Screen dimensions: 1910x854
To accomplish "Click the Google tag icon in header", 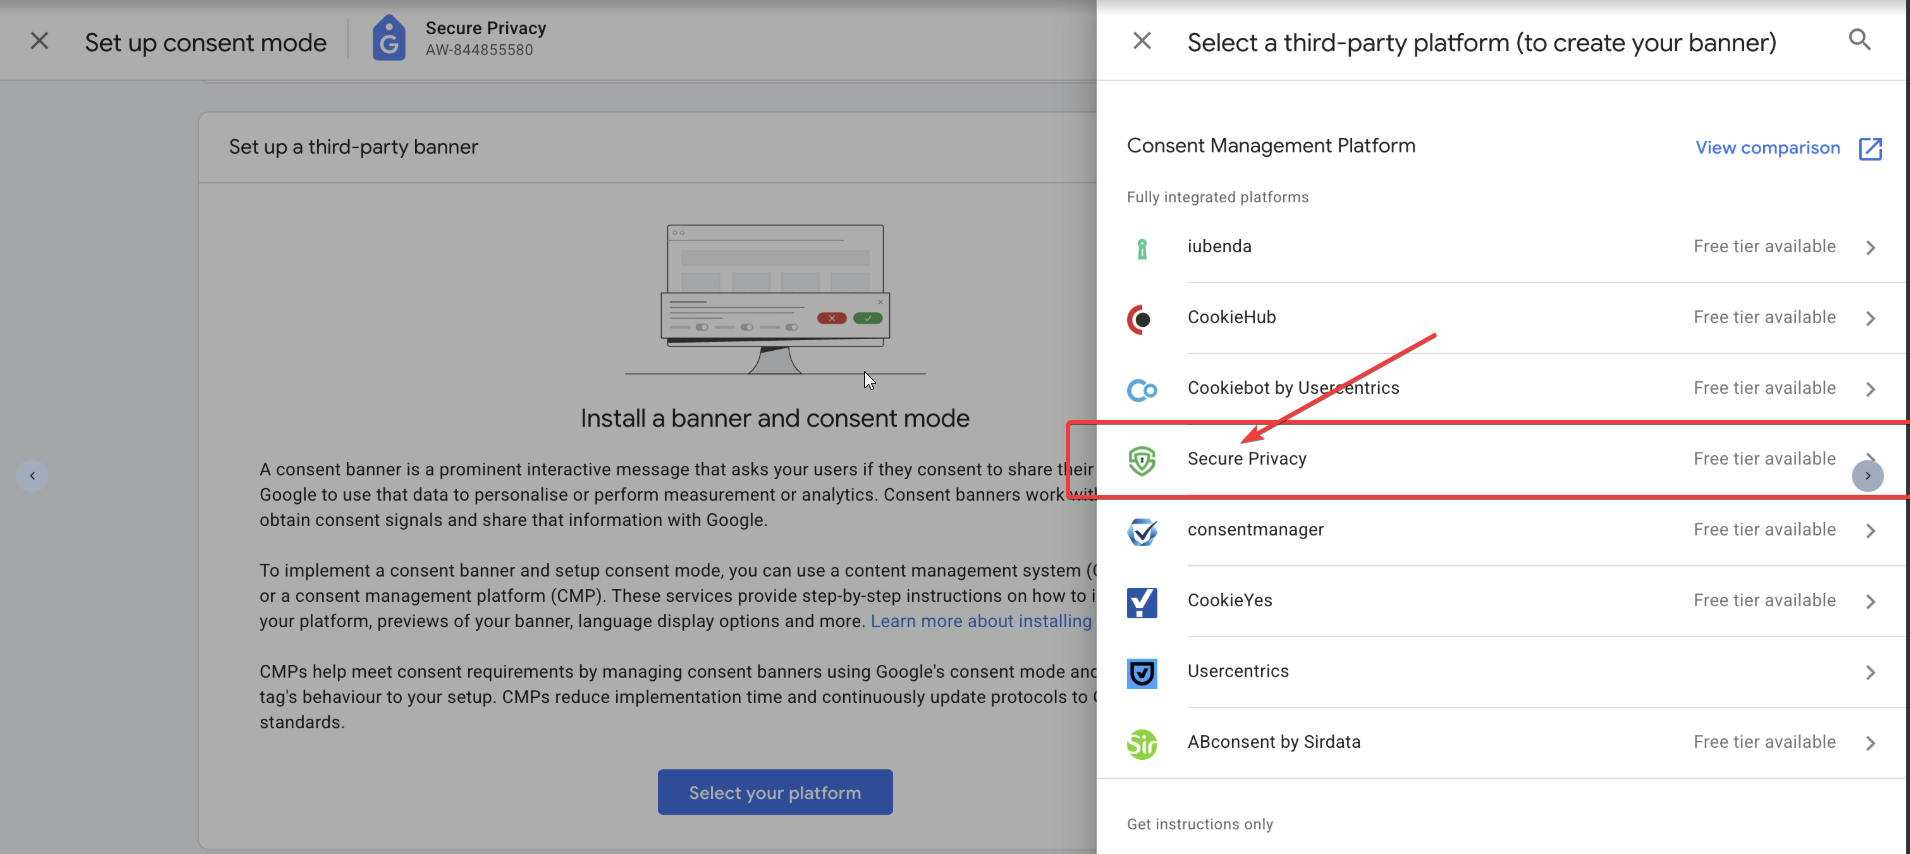I will click(x=389, y=38).
